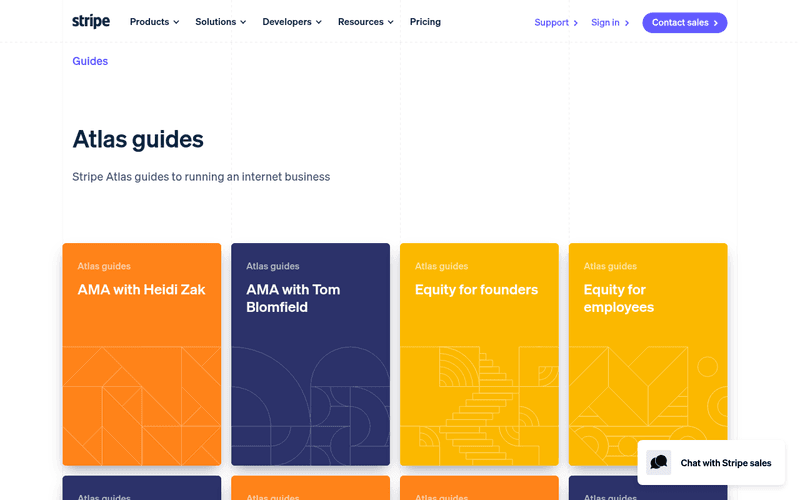Open the Support link
This screenshot has width=800, height=500.
click(x=556, y=22)
